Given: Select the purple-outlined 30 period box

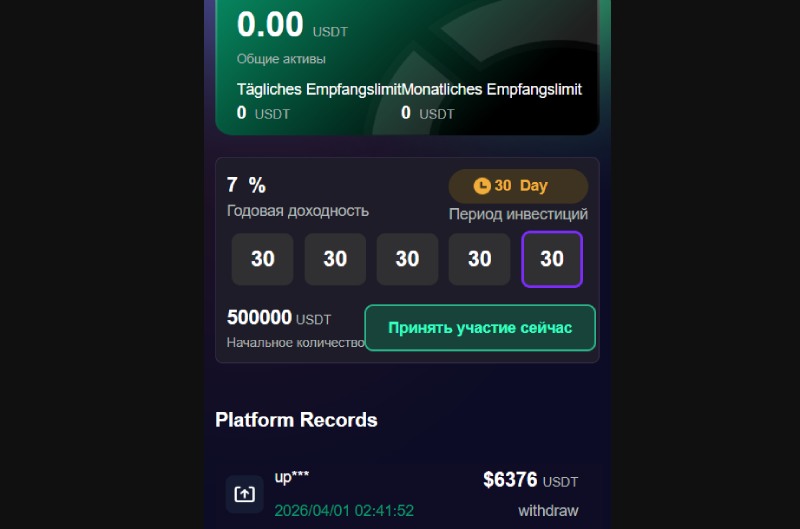Looking at the screenshot, I should pyautogui.click(x=552, y=259).
